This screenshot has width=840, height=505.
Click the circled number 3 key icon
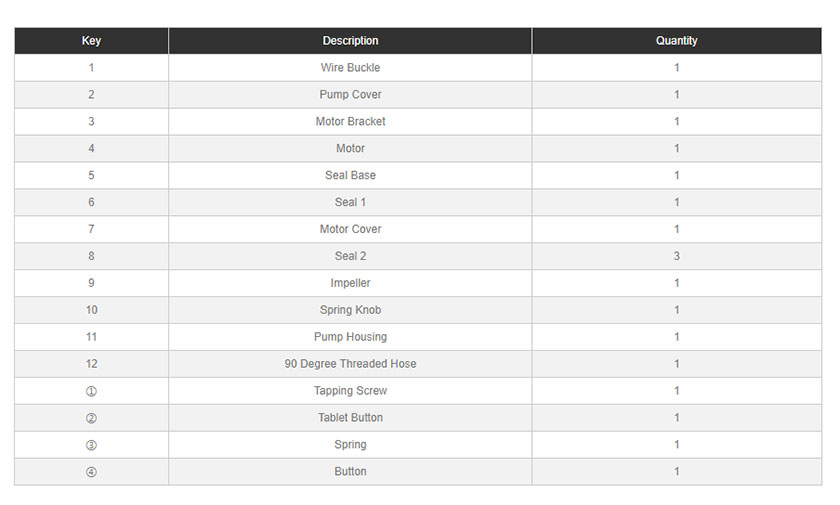tap(91, 445)
